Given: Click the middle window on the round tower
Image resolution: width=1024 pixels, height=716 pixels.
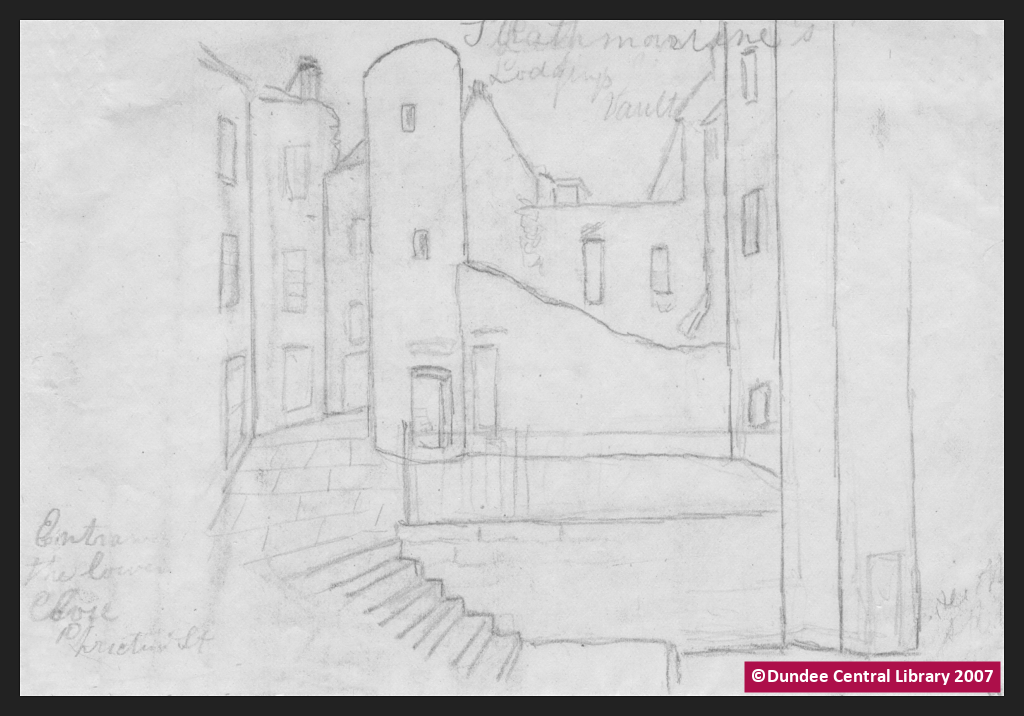Looking at the screenshot, I should pos(421,244).
